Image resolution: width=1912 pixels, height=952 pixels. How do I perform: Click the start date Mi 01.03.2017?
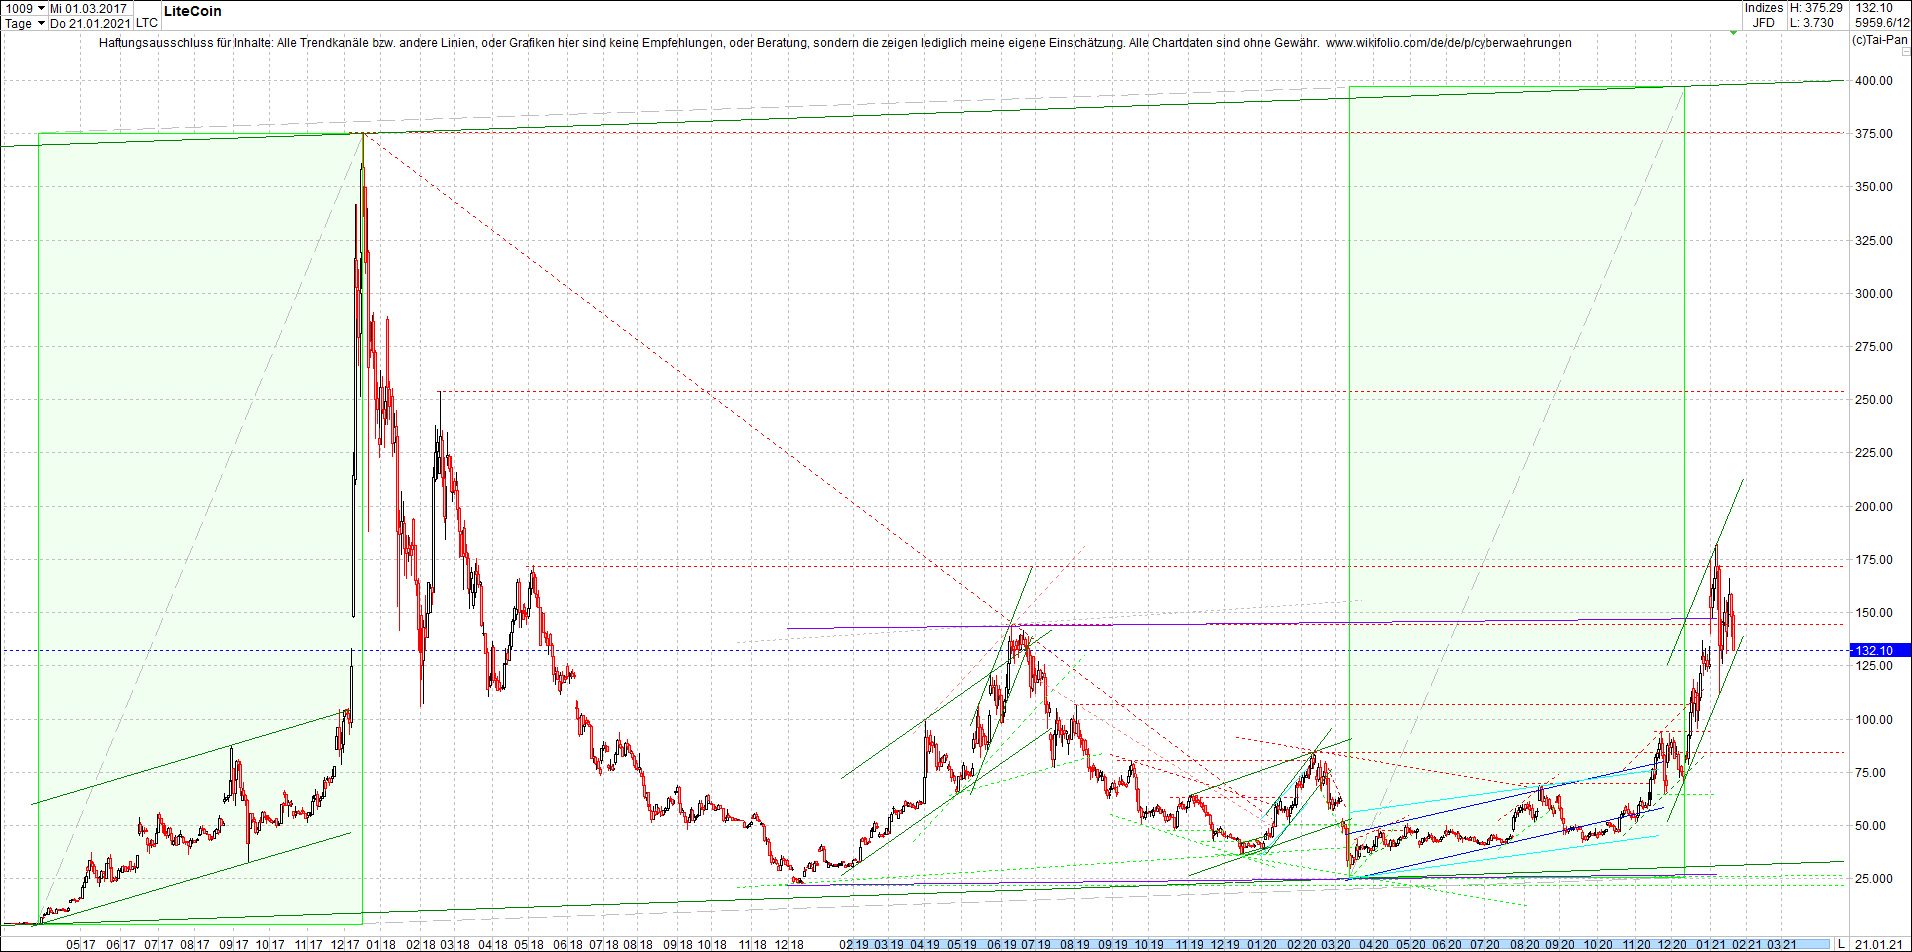pyautogui.click(x=89, y=8)
